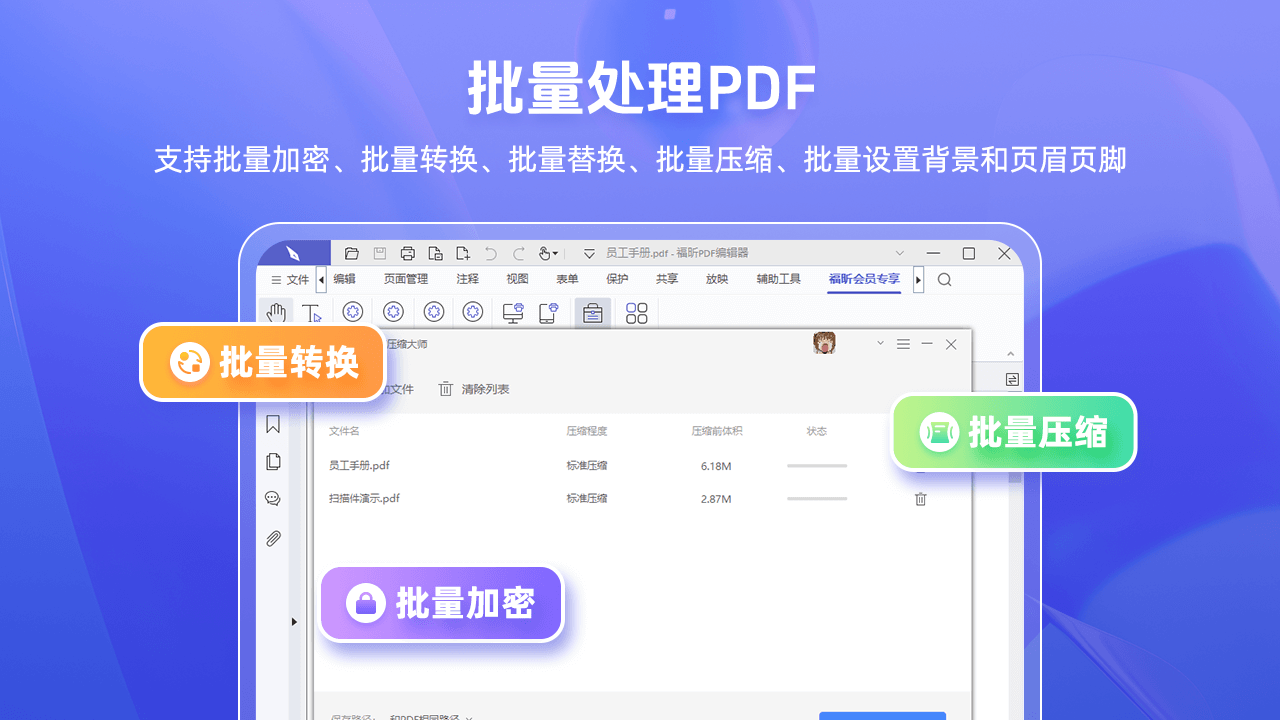Click the Undo icon
This screenshot has height=720, width=1280.
click(x=490, y=253)
